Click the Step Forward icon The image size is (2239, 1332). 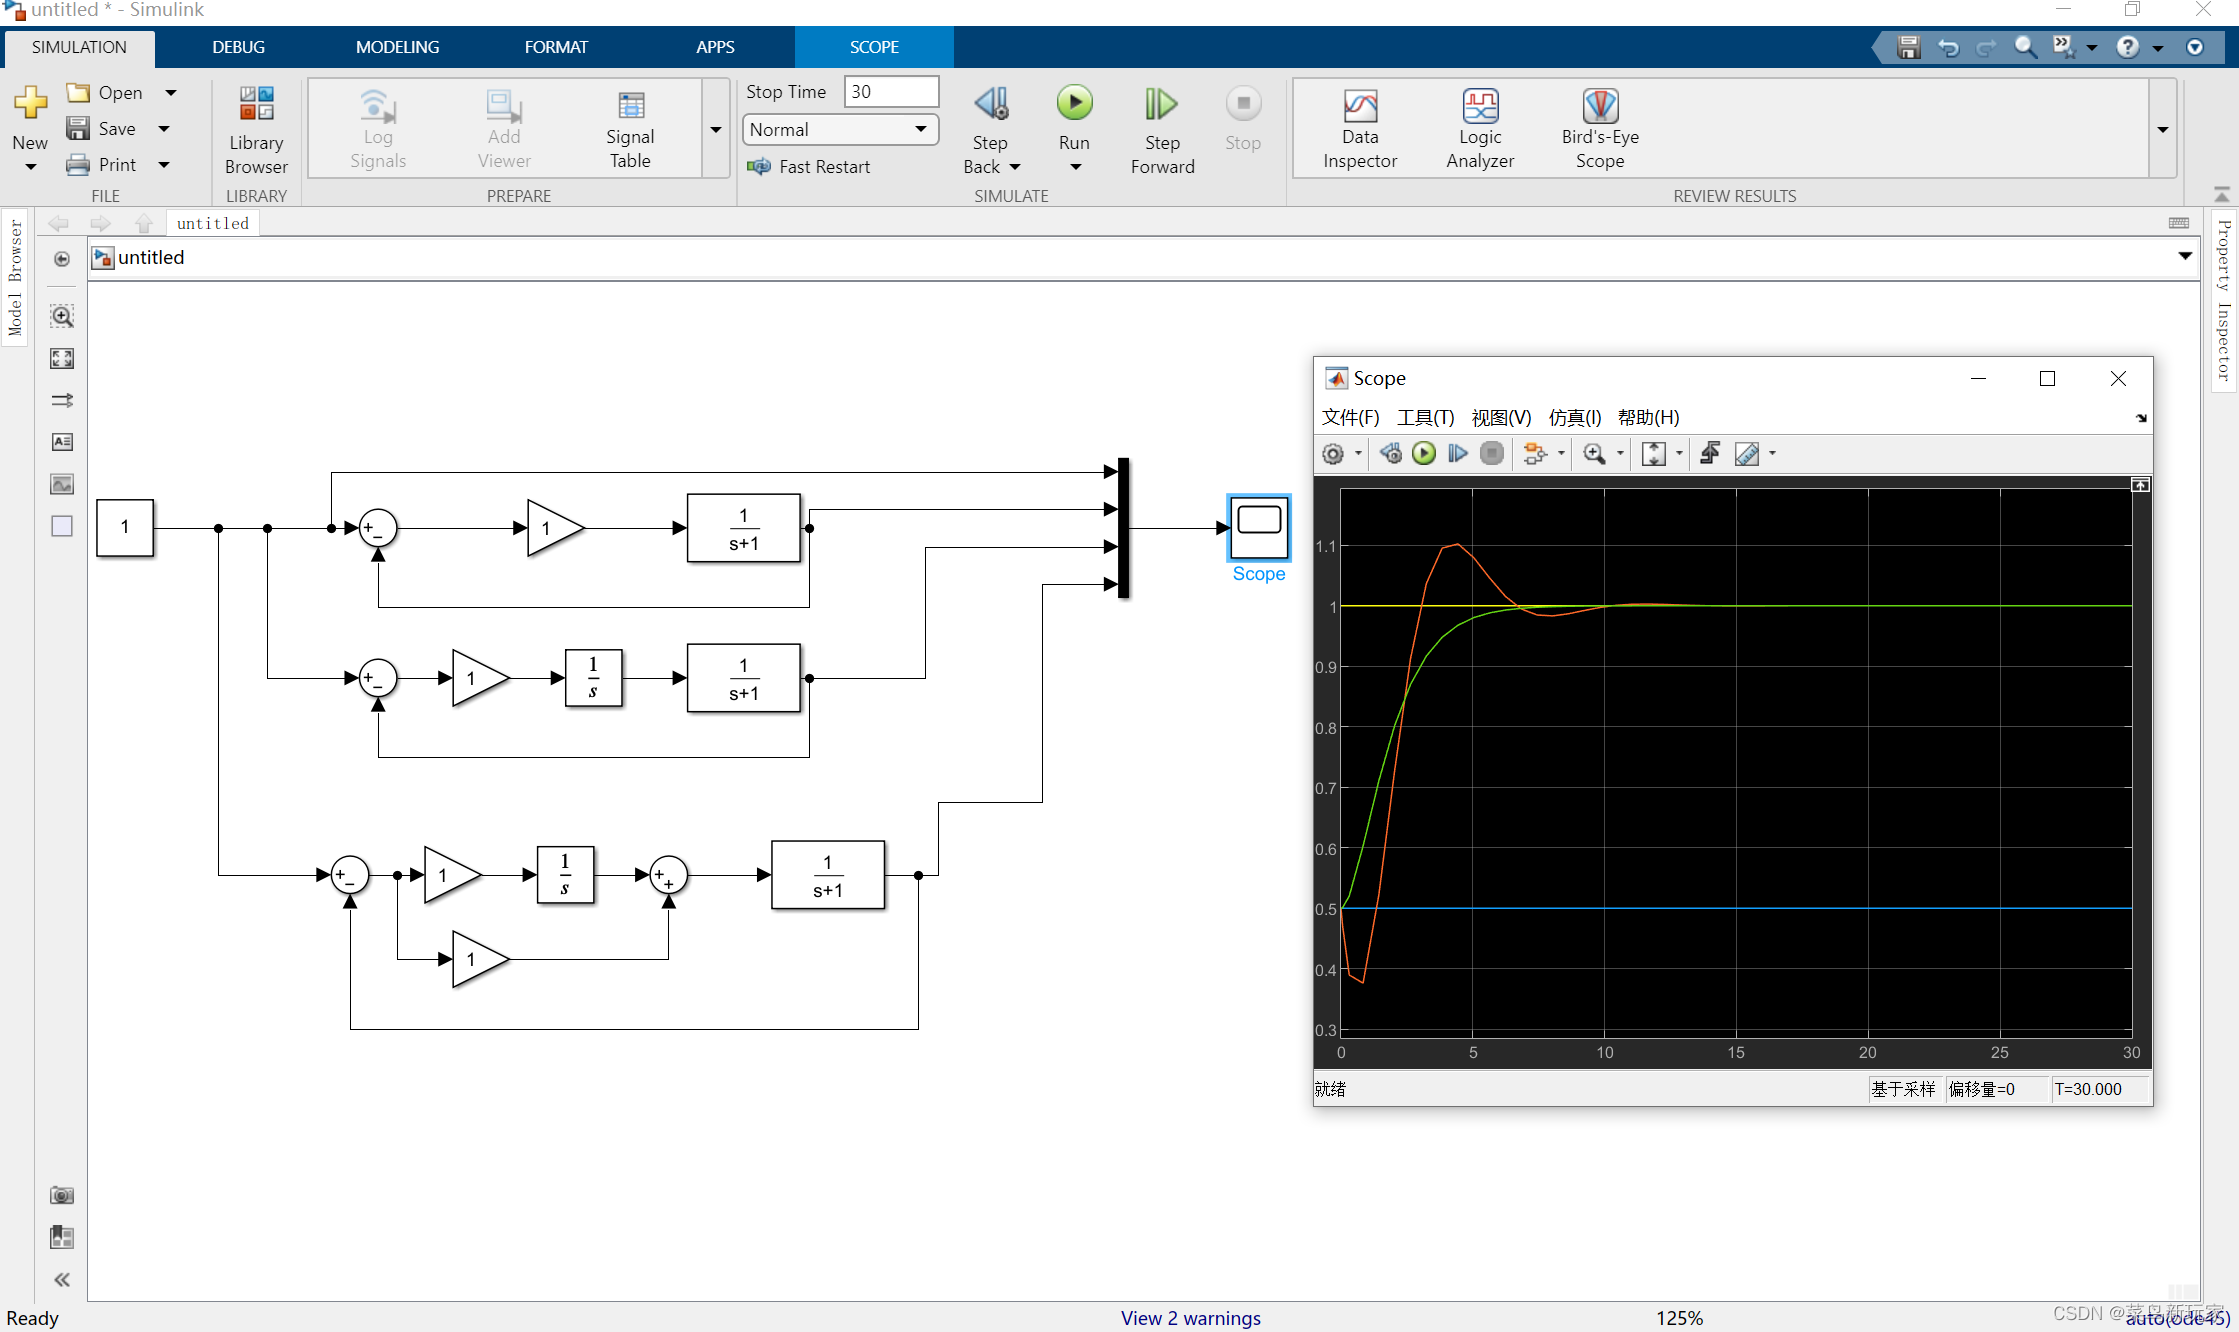(x=1161, y=104)
